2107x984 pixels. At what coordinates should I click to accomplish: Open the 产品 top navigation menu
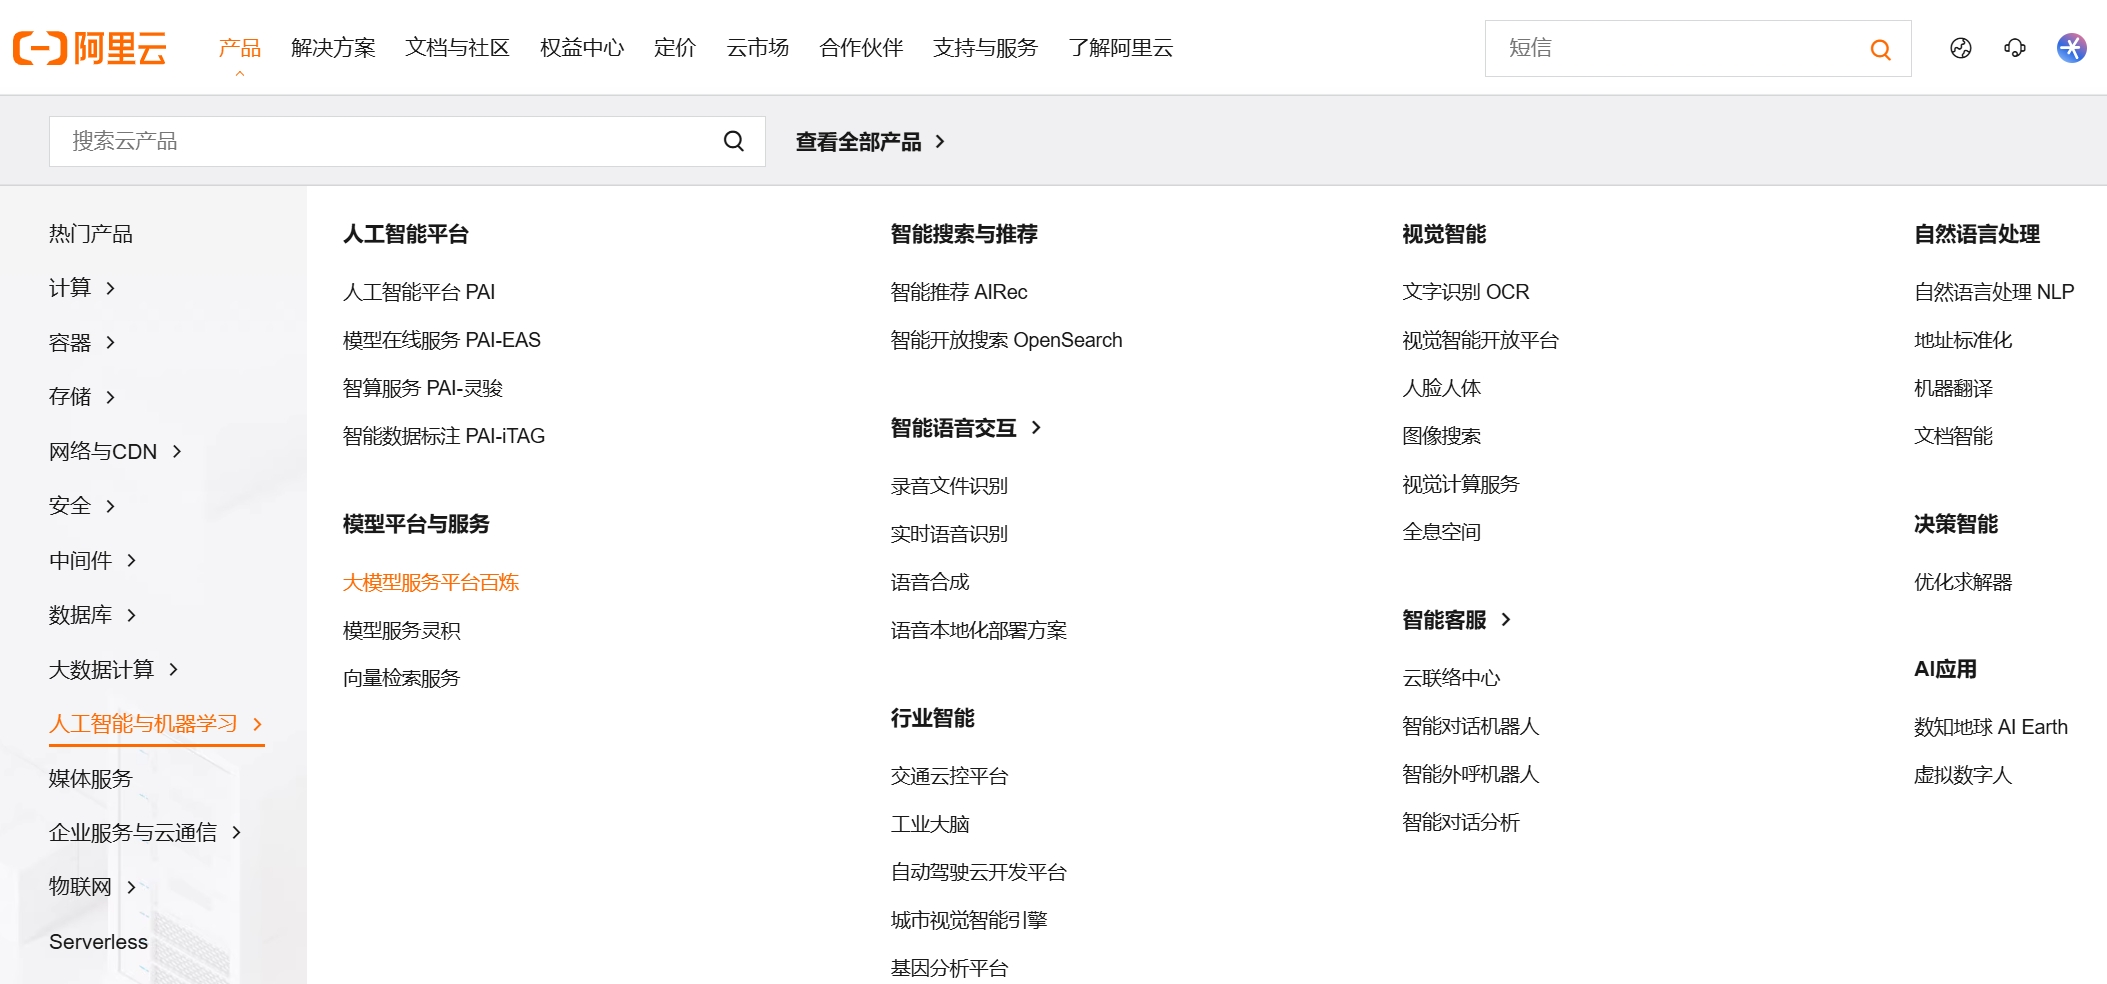click(x=240, y=48)
